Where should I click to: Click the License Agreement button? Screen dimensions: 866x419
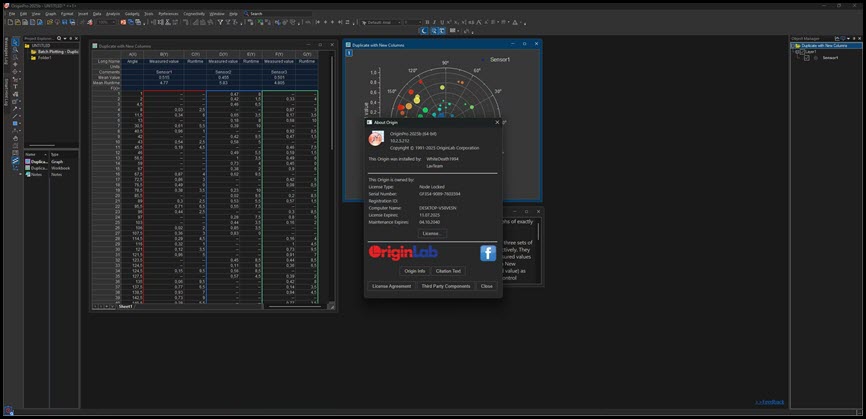pyautogui.click(x=392, y=286)
